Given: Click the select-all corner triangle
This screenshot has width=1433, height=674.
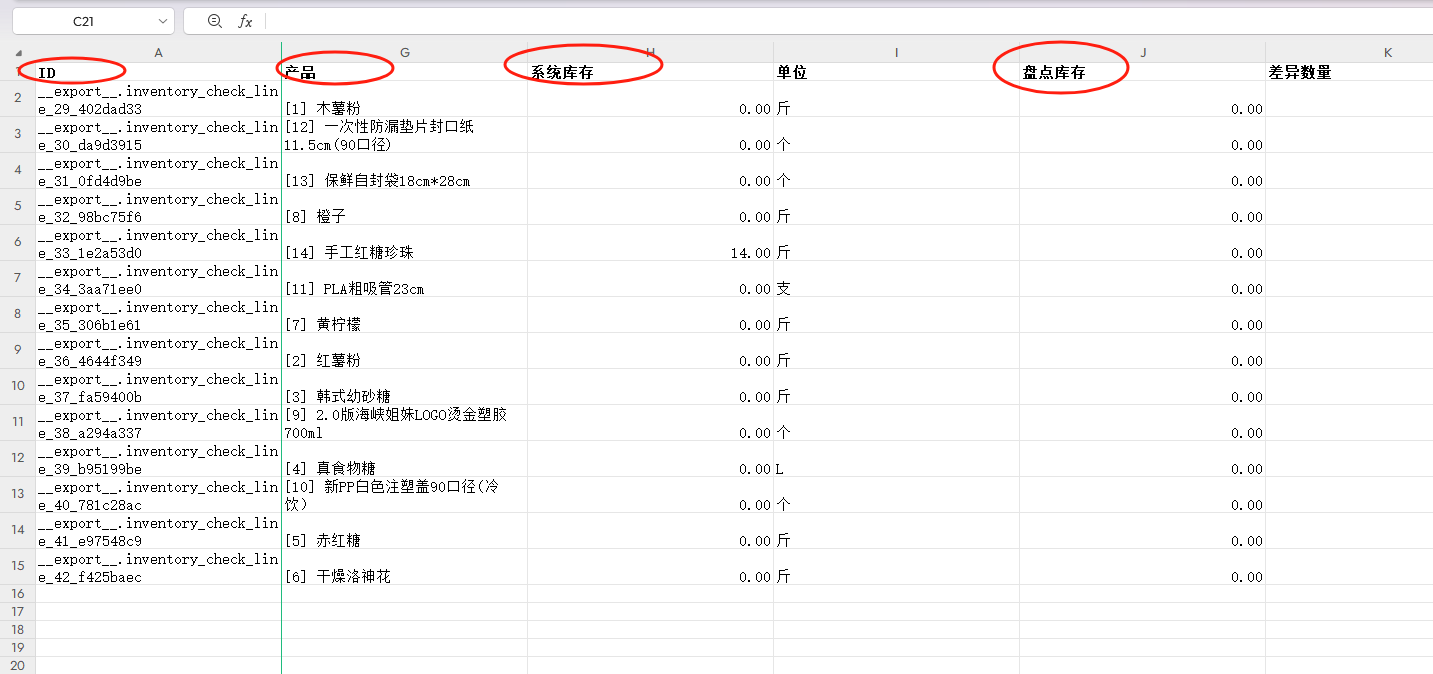Looking at the screenshot, I should pos(18,53).
